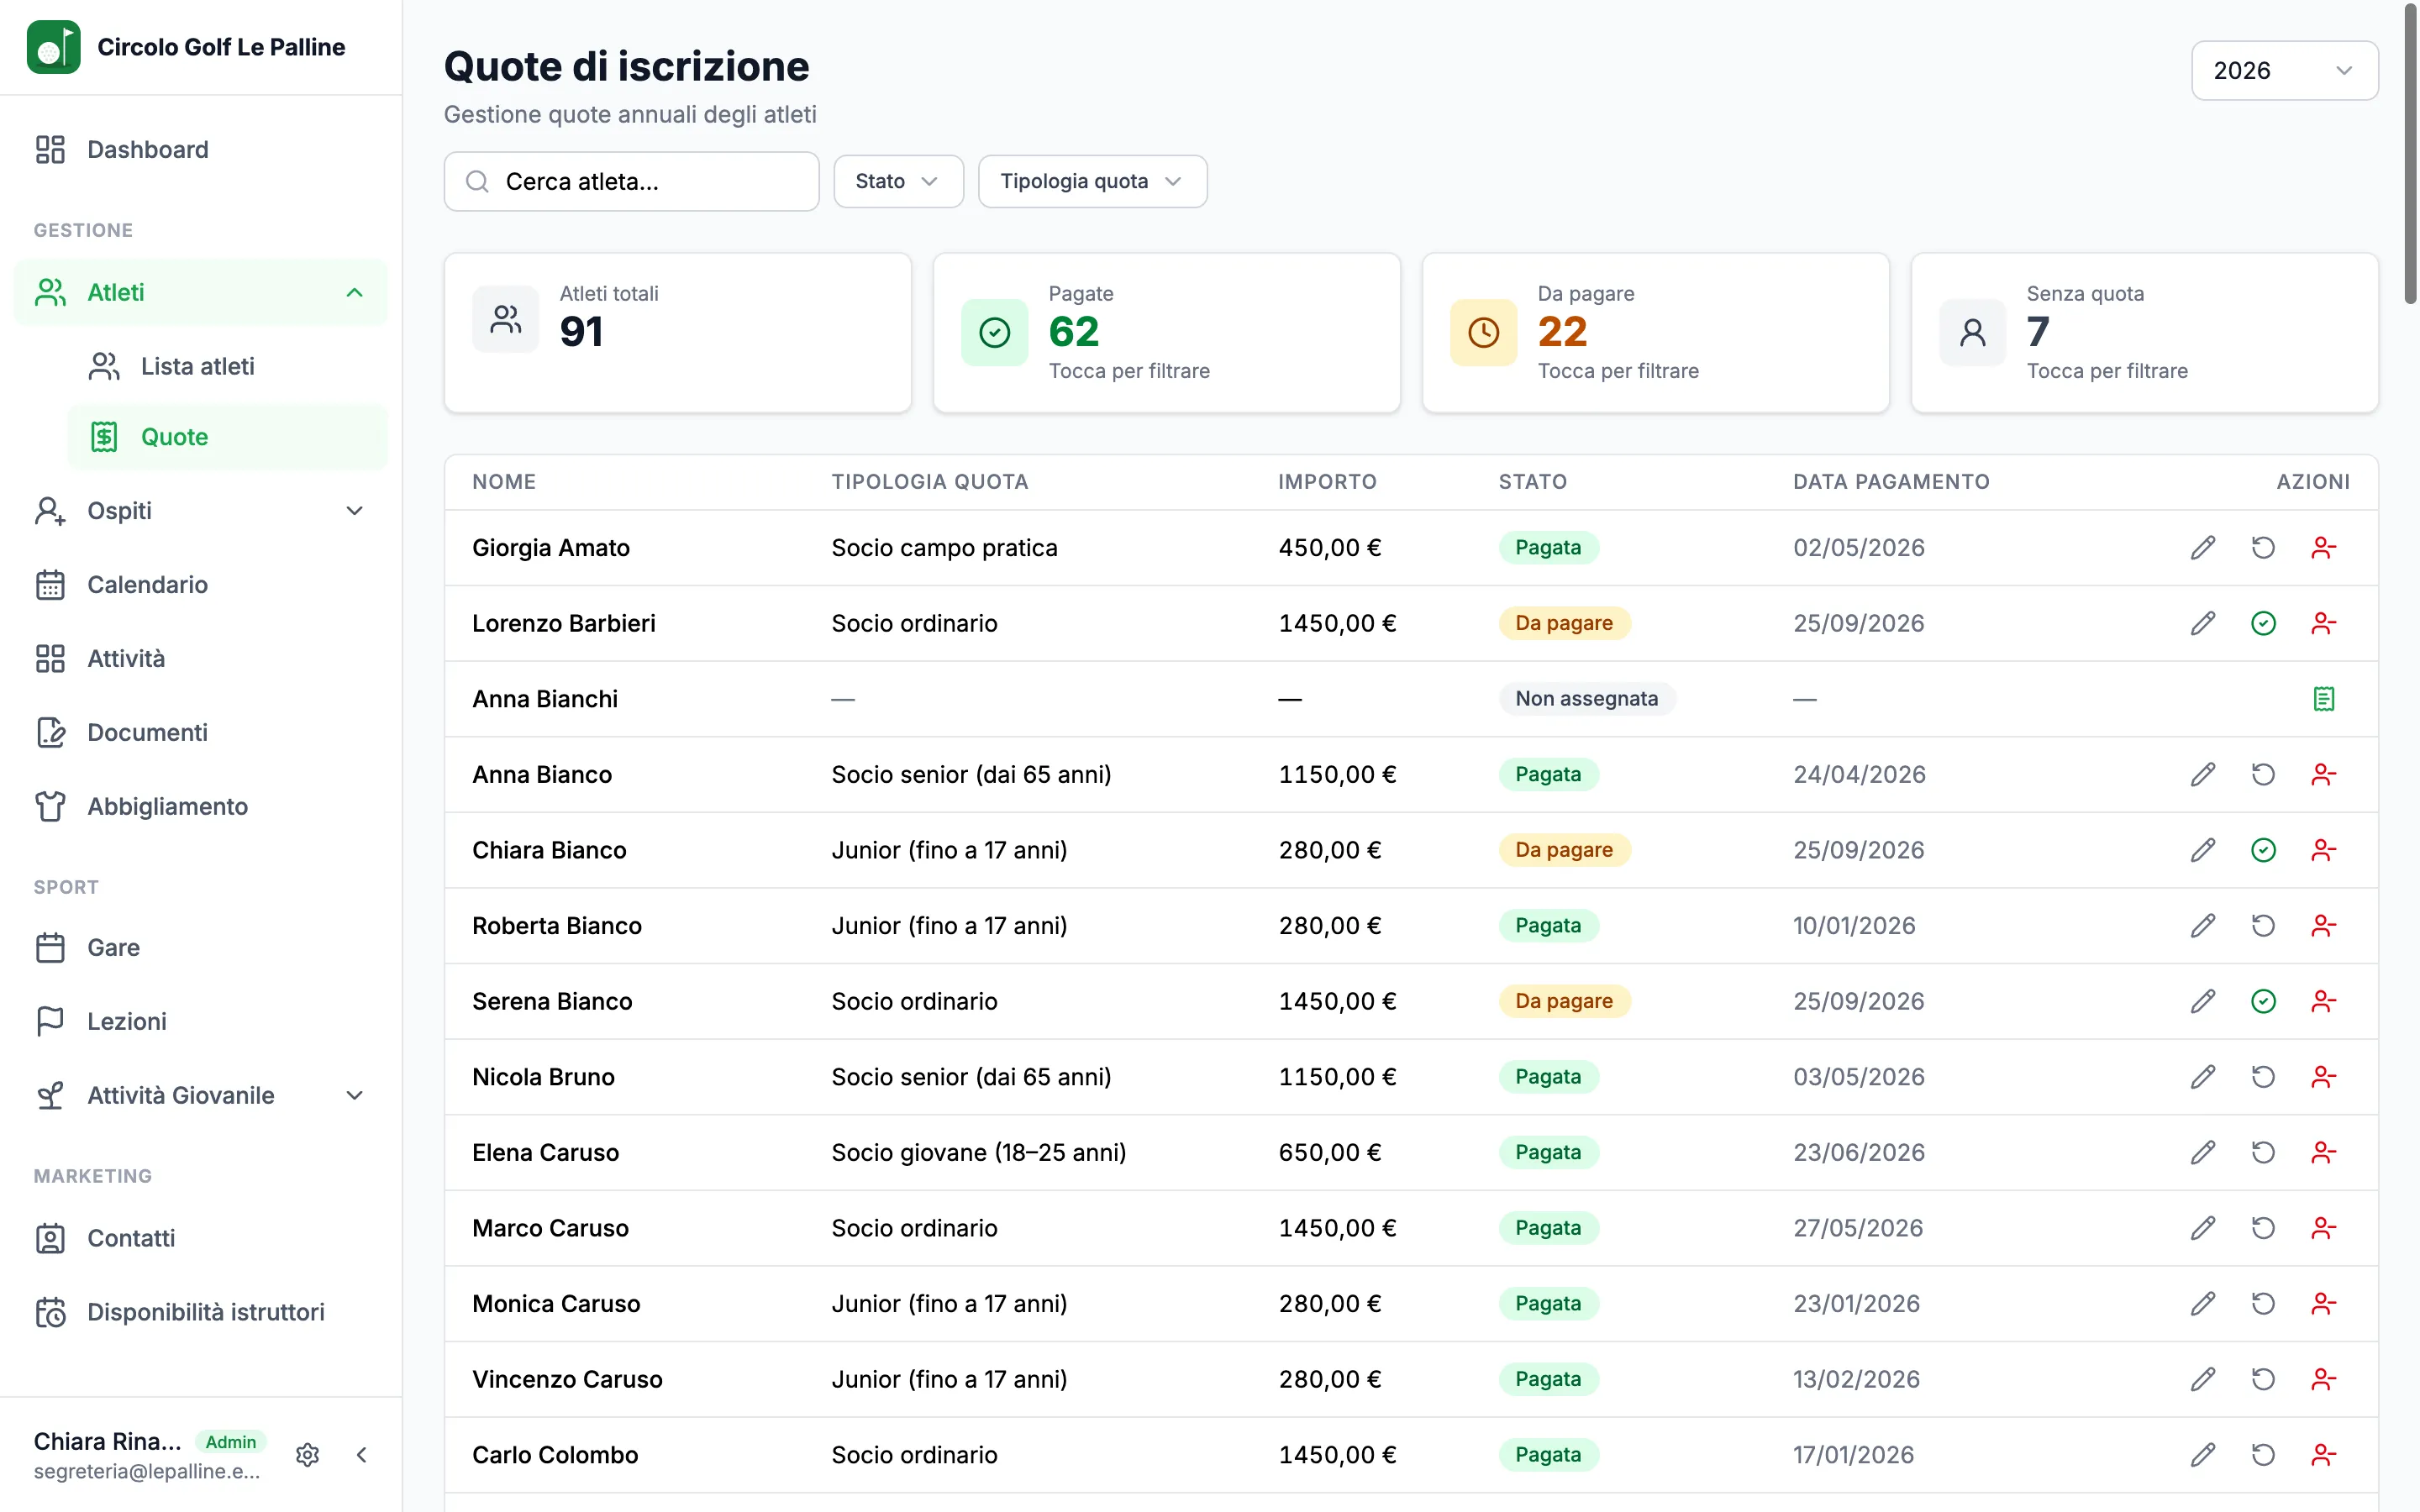Open Contatti under Marketing
Viewport: 2420px width, 1512px height.
pyautogui.click(x=201, y=1239)
